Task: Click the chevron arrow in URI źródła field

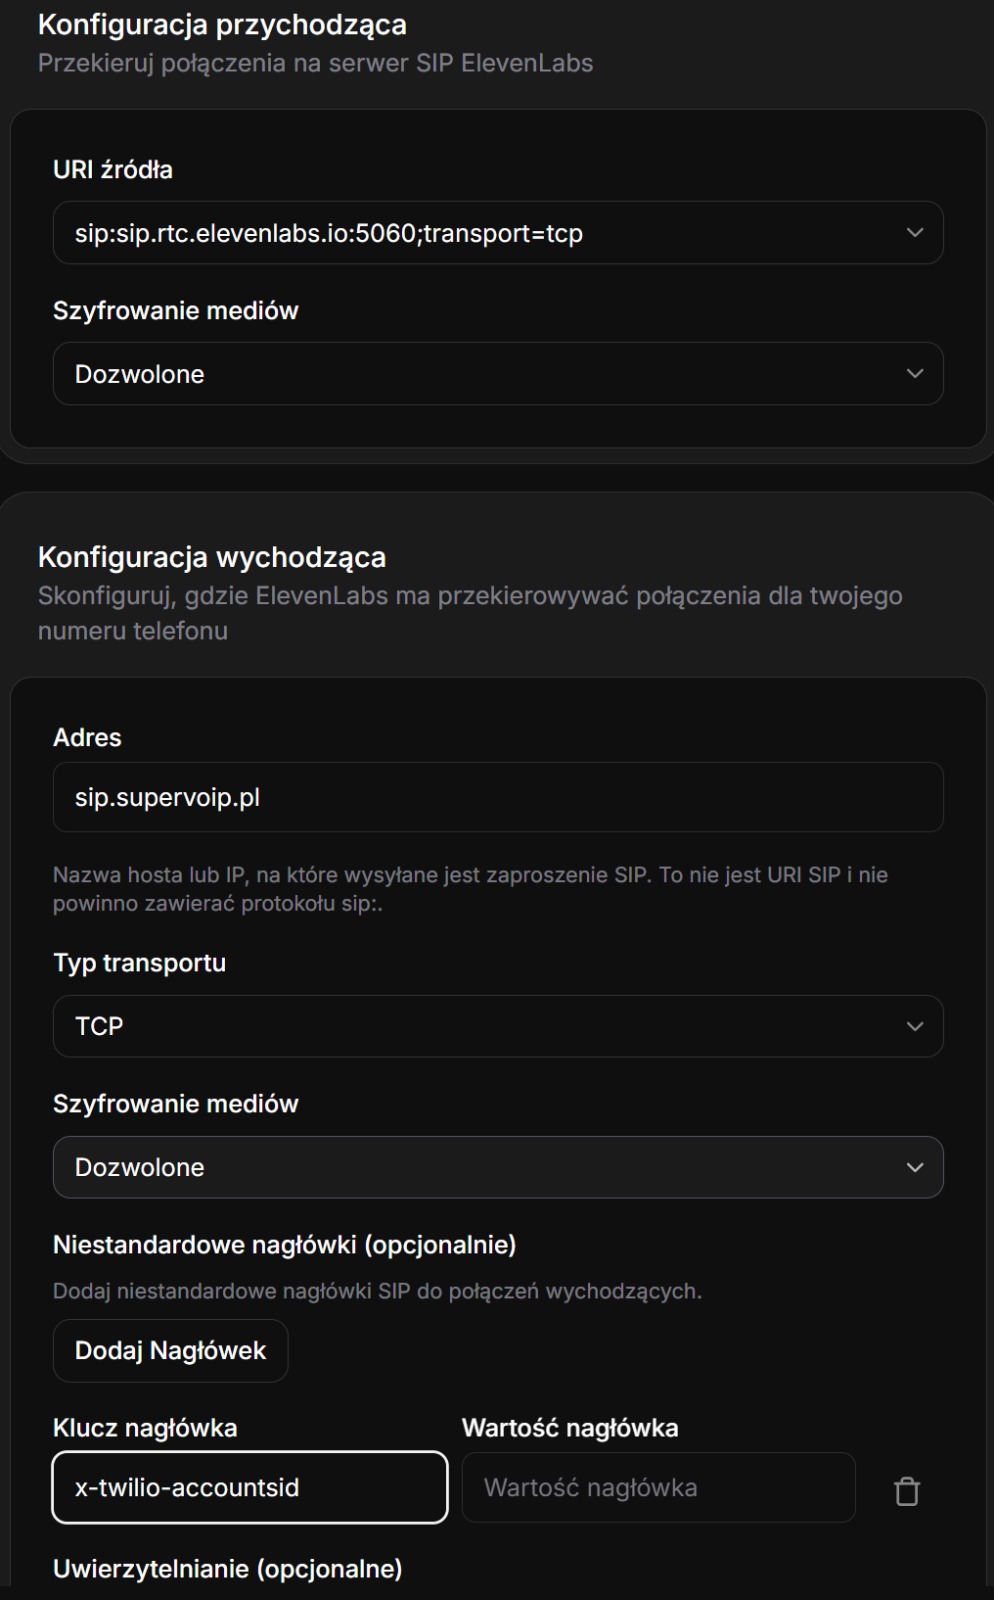Action: (914, 233)
